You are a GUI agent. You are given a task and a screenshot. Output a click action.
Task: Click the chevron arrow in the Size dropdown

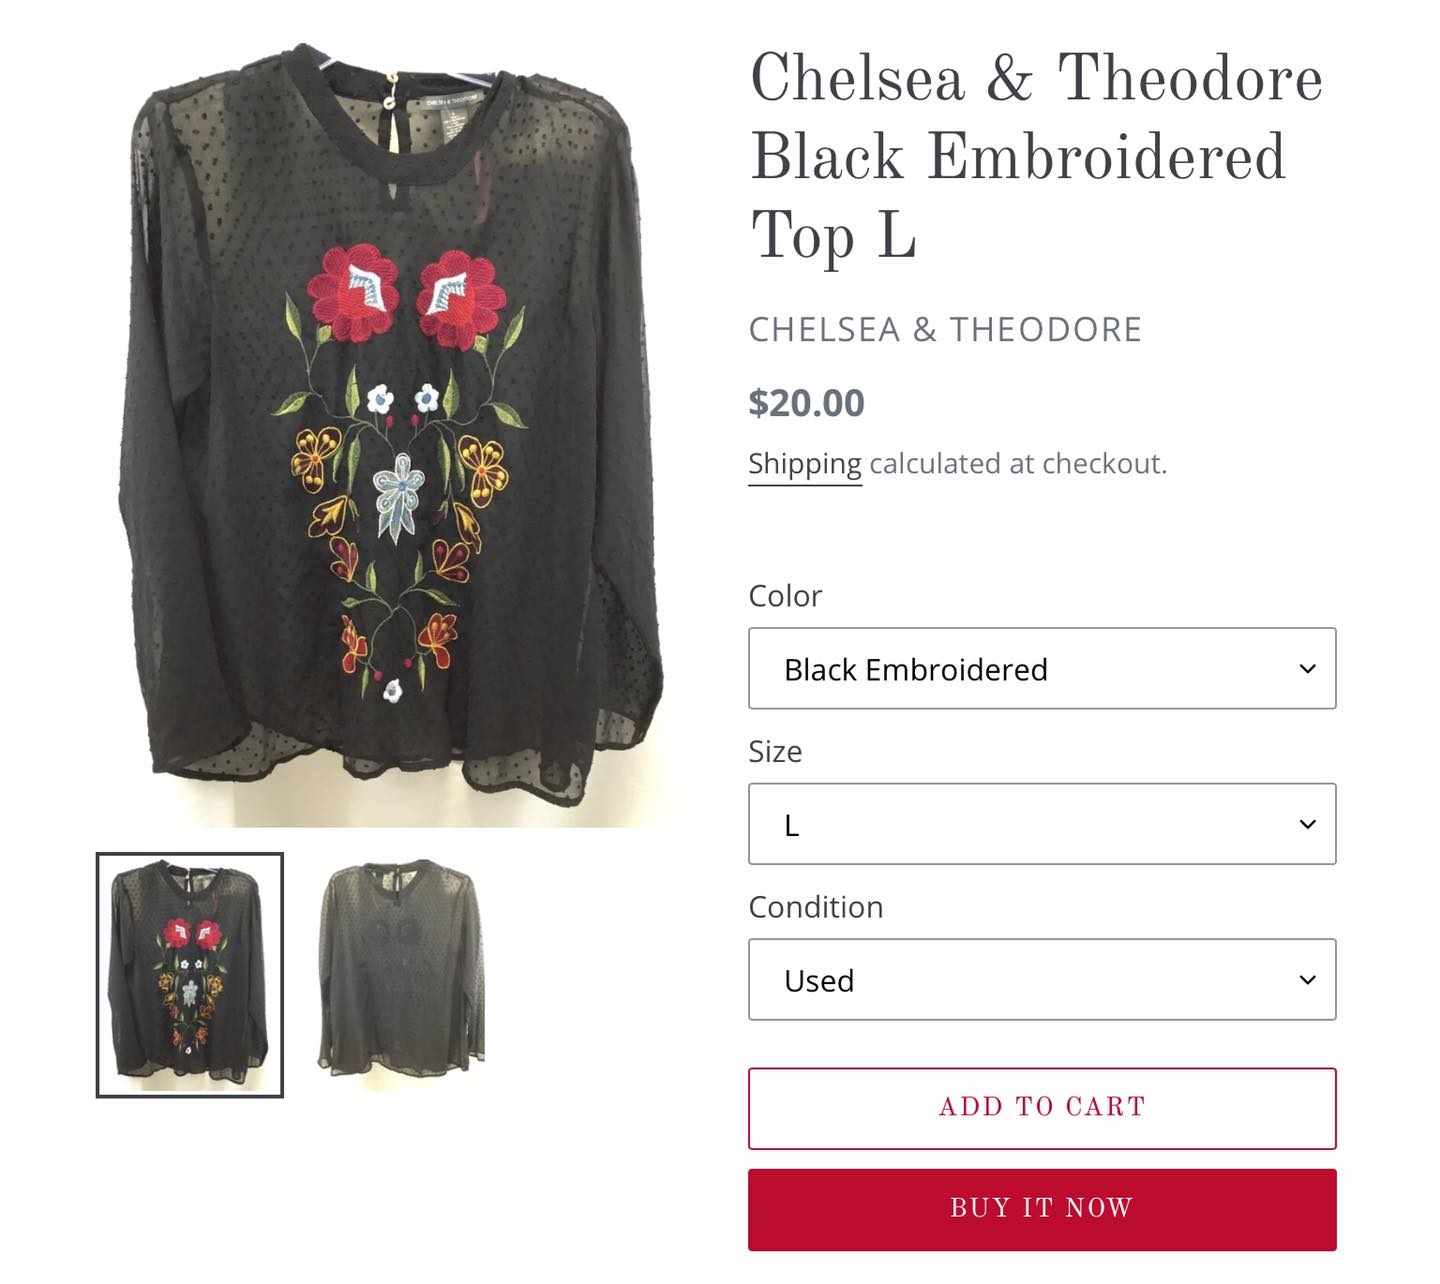[x=1307, y=824]
